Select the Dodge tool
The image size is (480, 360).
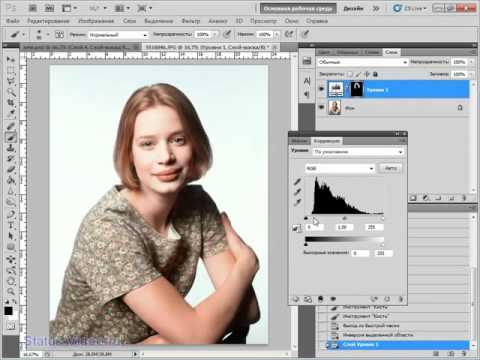(x=11, y=202)
